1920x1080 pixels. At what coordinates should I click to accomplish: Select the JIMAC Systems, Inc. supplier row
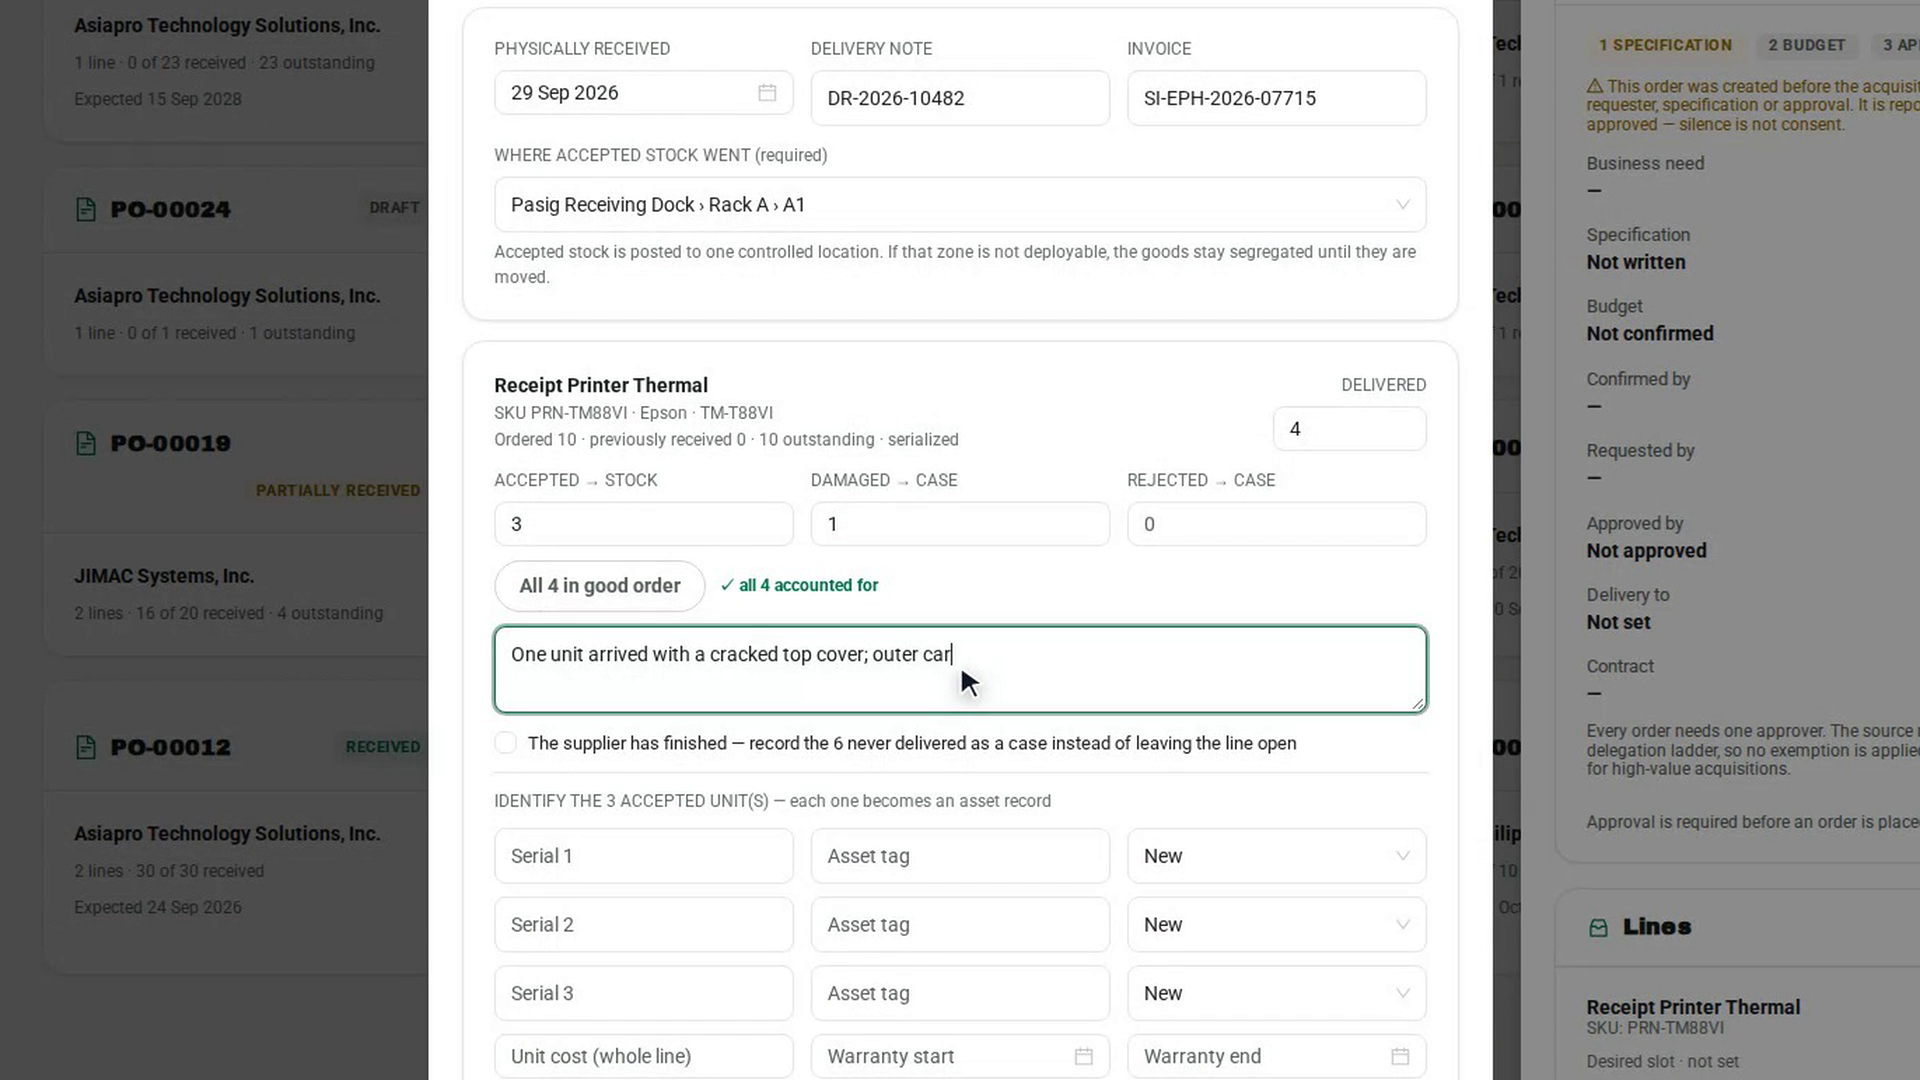point(164,576)
